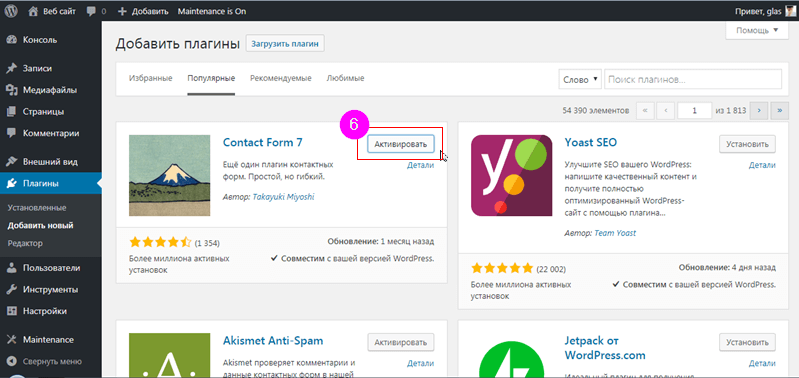Open author link Takayuki Miyoshi

283,196
